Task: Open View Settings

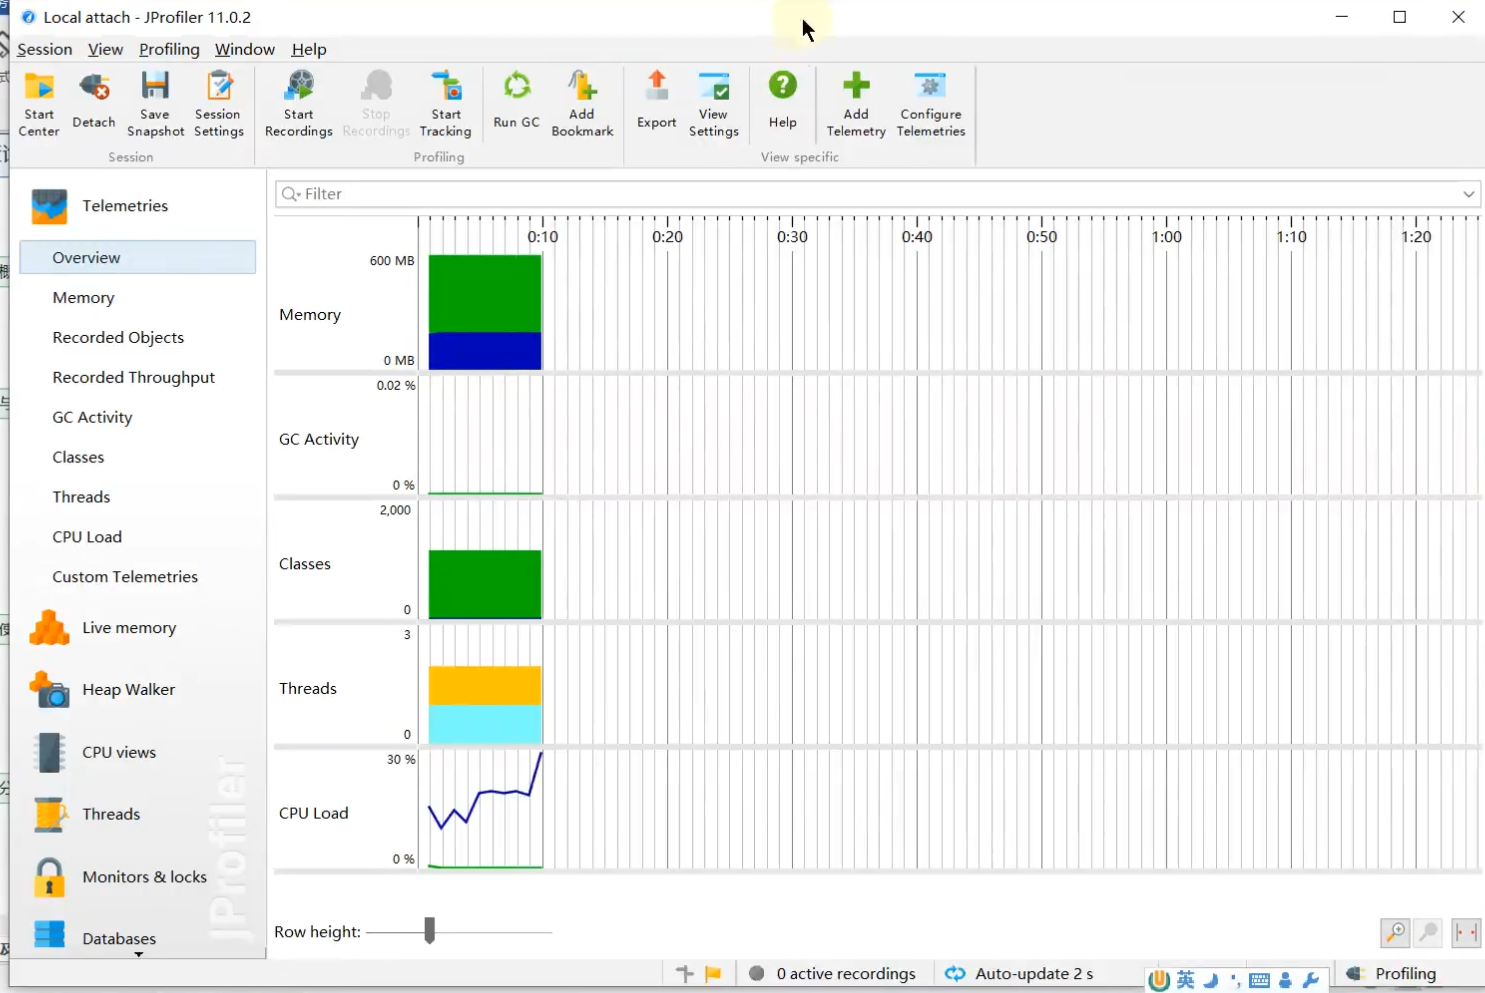Action: pyautogui.click(x=714, y=104)
